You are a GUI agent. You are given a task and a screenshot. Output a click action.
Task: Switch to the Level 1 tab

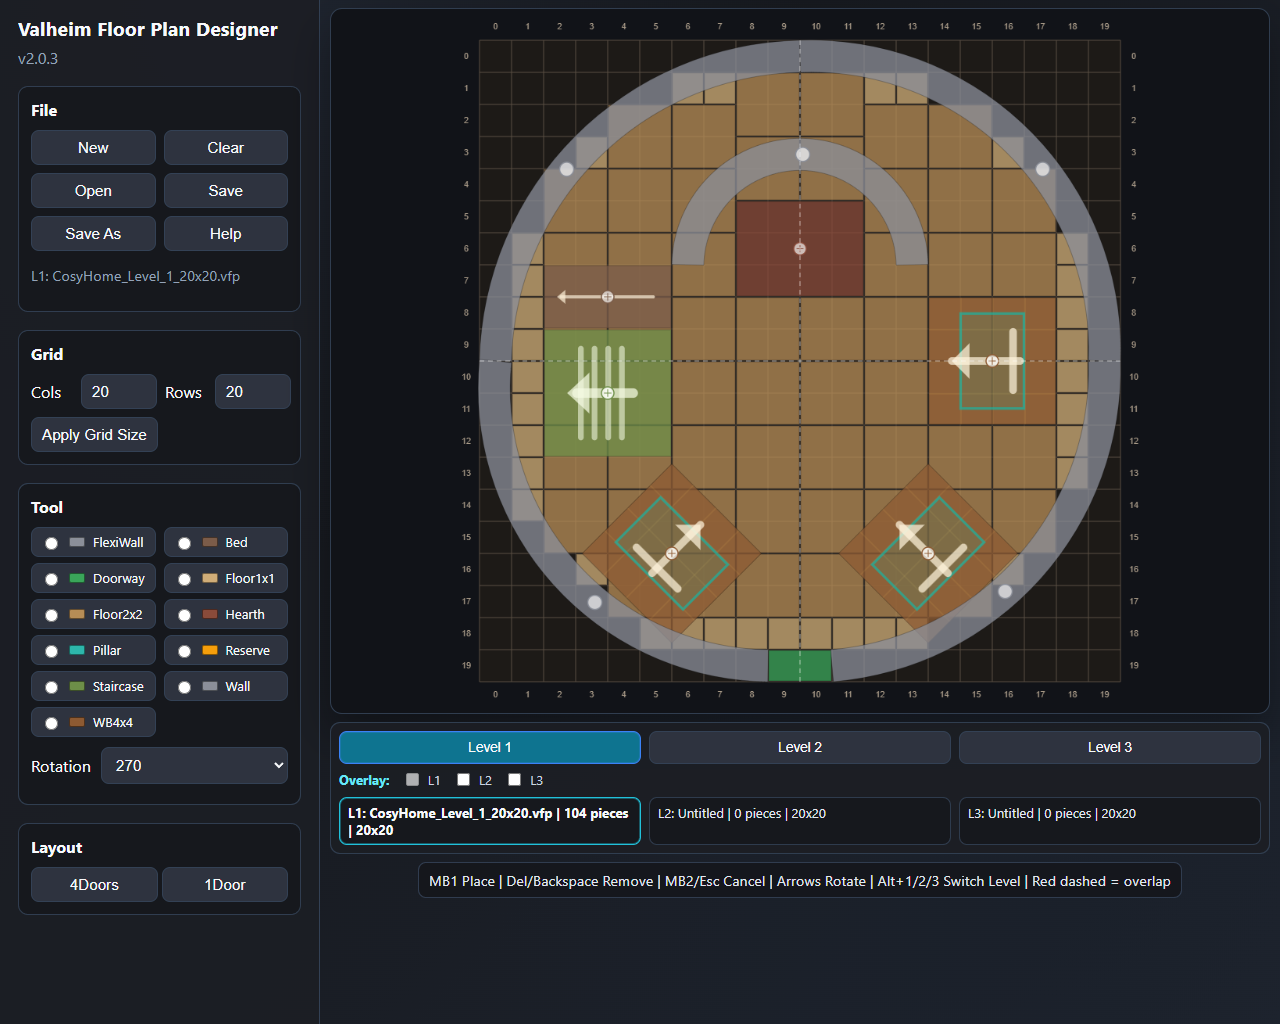pos(490,747)
